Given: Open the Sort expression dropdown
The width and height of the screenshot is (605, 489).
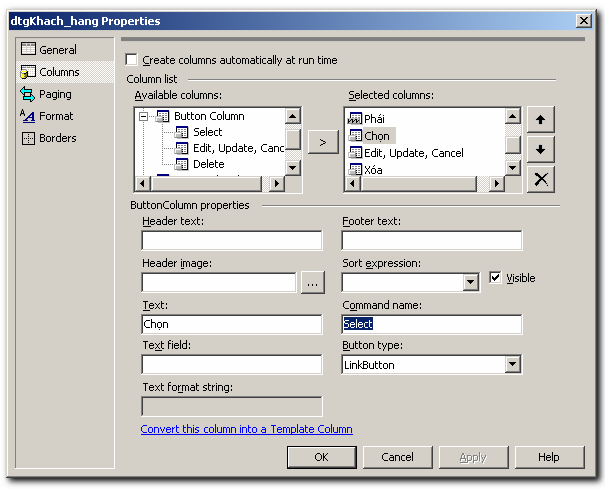Looking at the screenshot, I should coord(471,283).
